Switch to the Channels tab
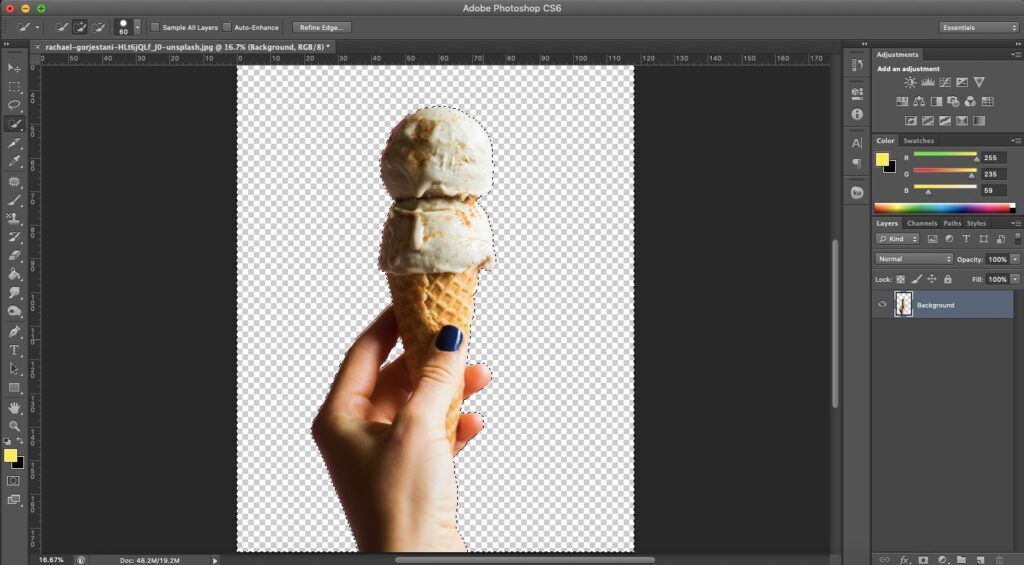Viewport: 1024px width, 565px height. coord(921,223)
